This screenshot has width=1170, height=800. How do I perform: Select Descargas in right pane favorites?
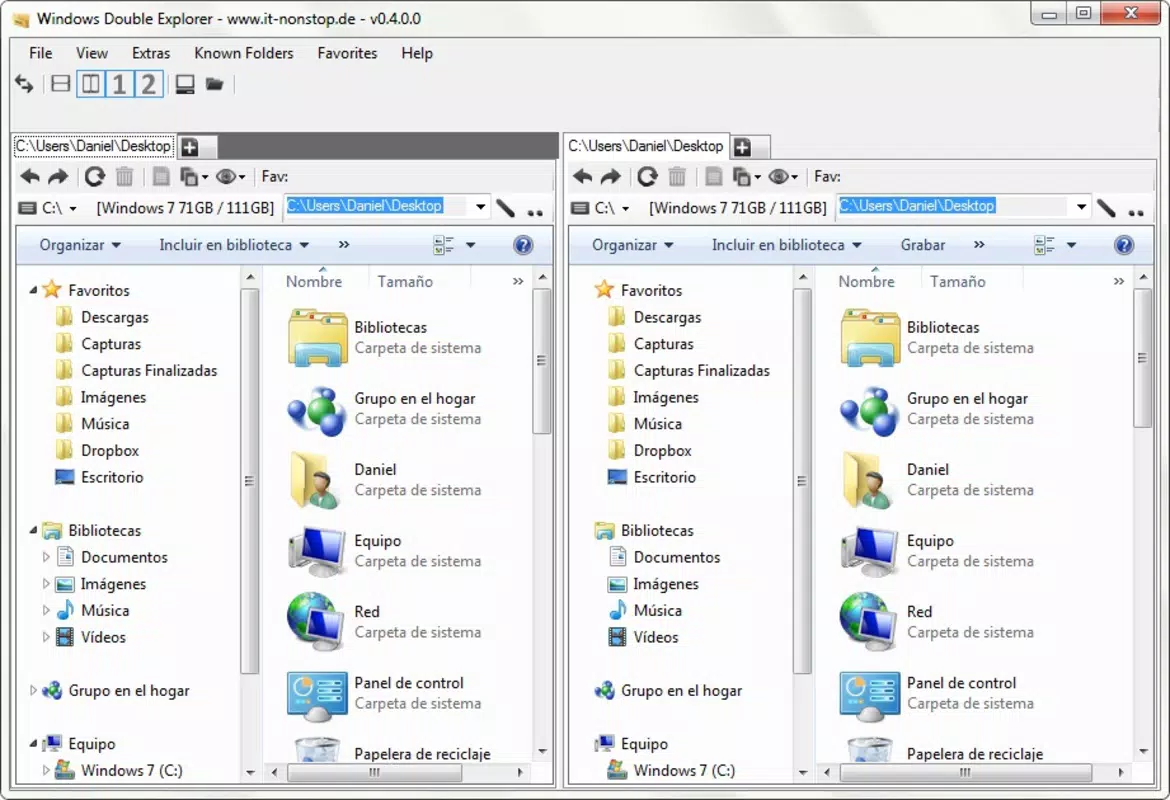click(667, 317)
